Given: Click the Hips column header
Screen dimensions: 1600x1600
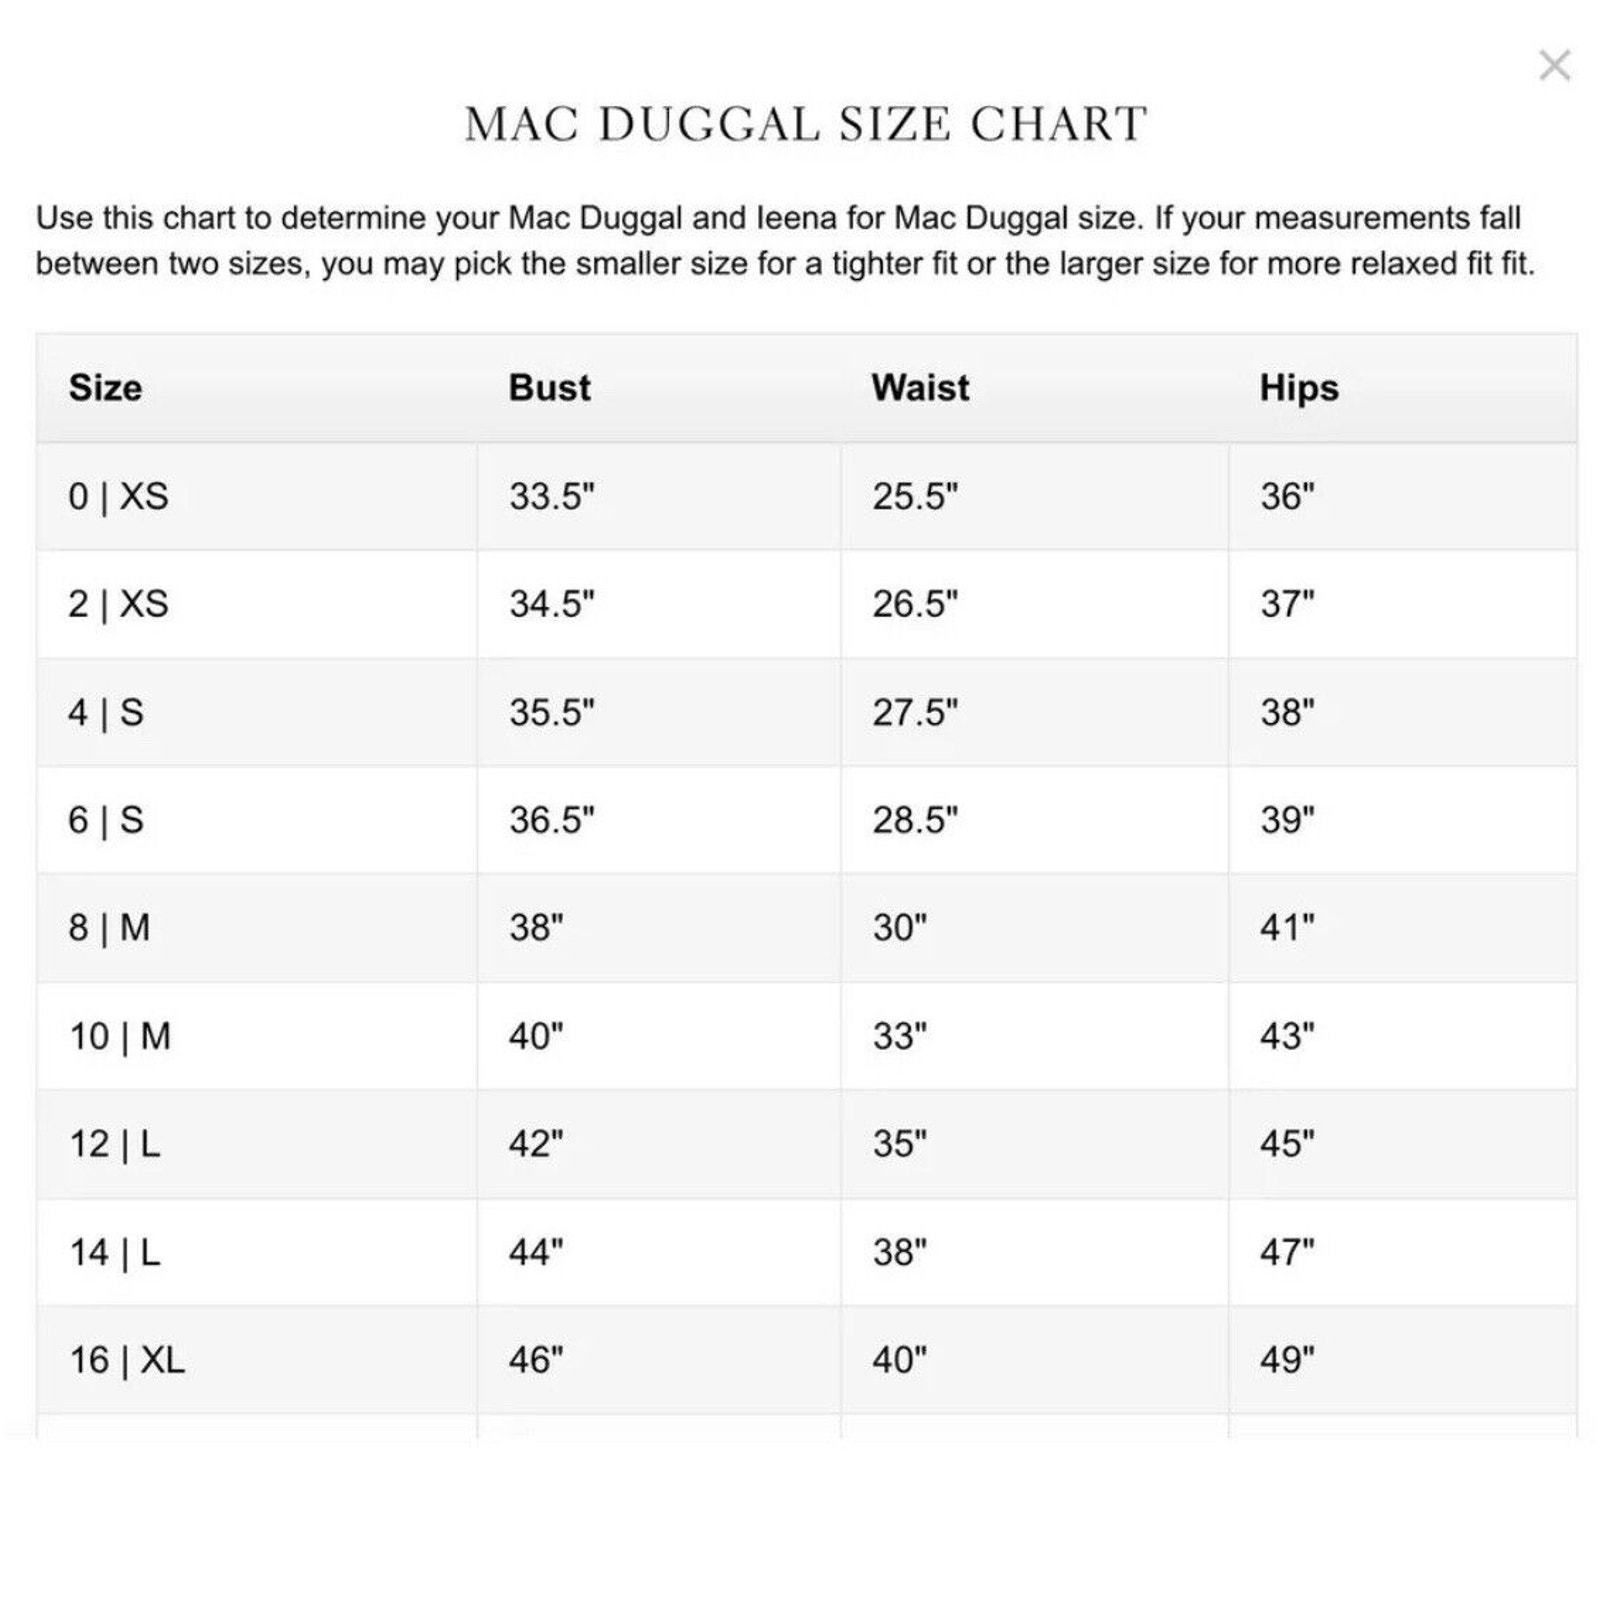Looking at the screenshot, I should click(1299, 388).
